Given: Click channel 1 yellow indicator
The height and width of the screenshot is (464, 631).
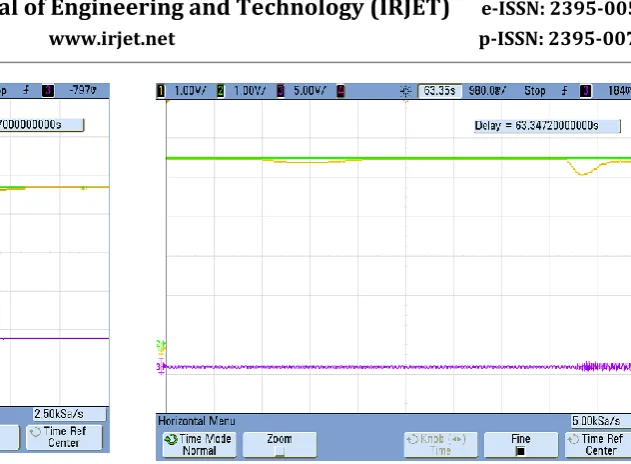Looking at the screenshot, I should point(161,91).
